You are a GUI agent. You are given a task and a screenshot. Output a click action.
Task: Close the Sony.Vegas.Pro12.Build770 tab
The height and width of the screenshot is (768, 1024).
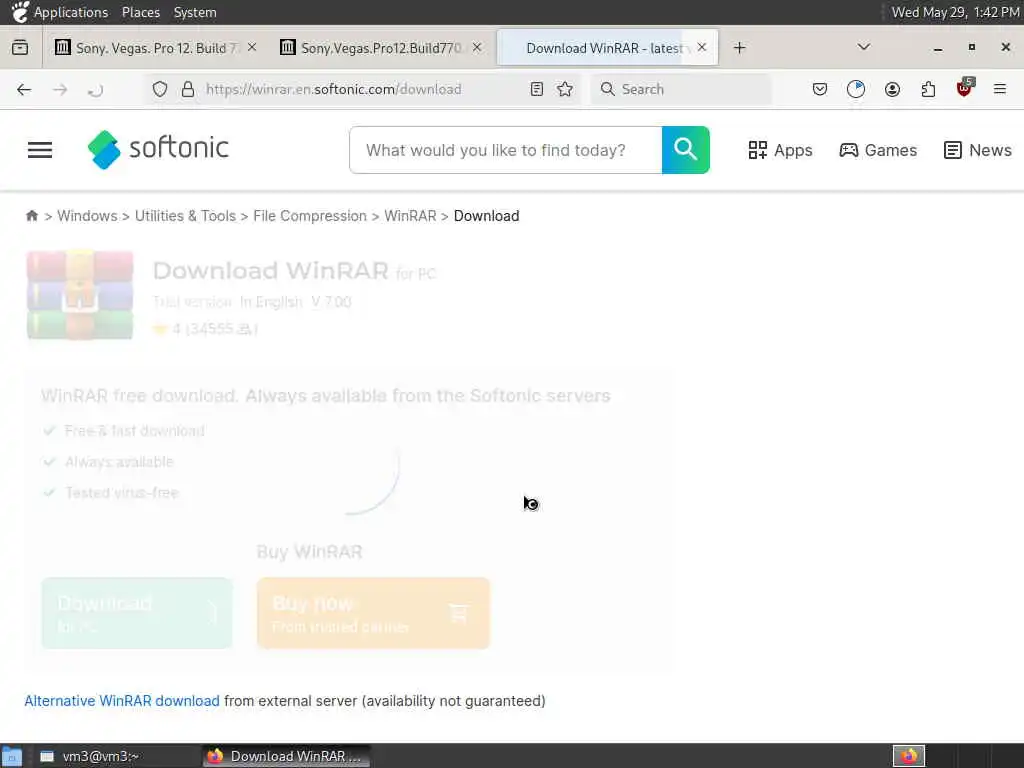point(477,48)
